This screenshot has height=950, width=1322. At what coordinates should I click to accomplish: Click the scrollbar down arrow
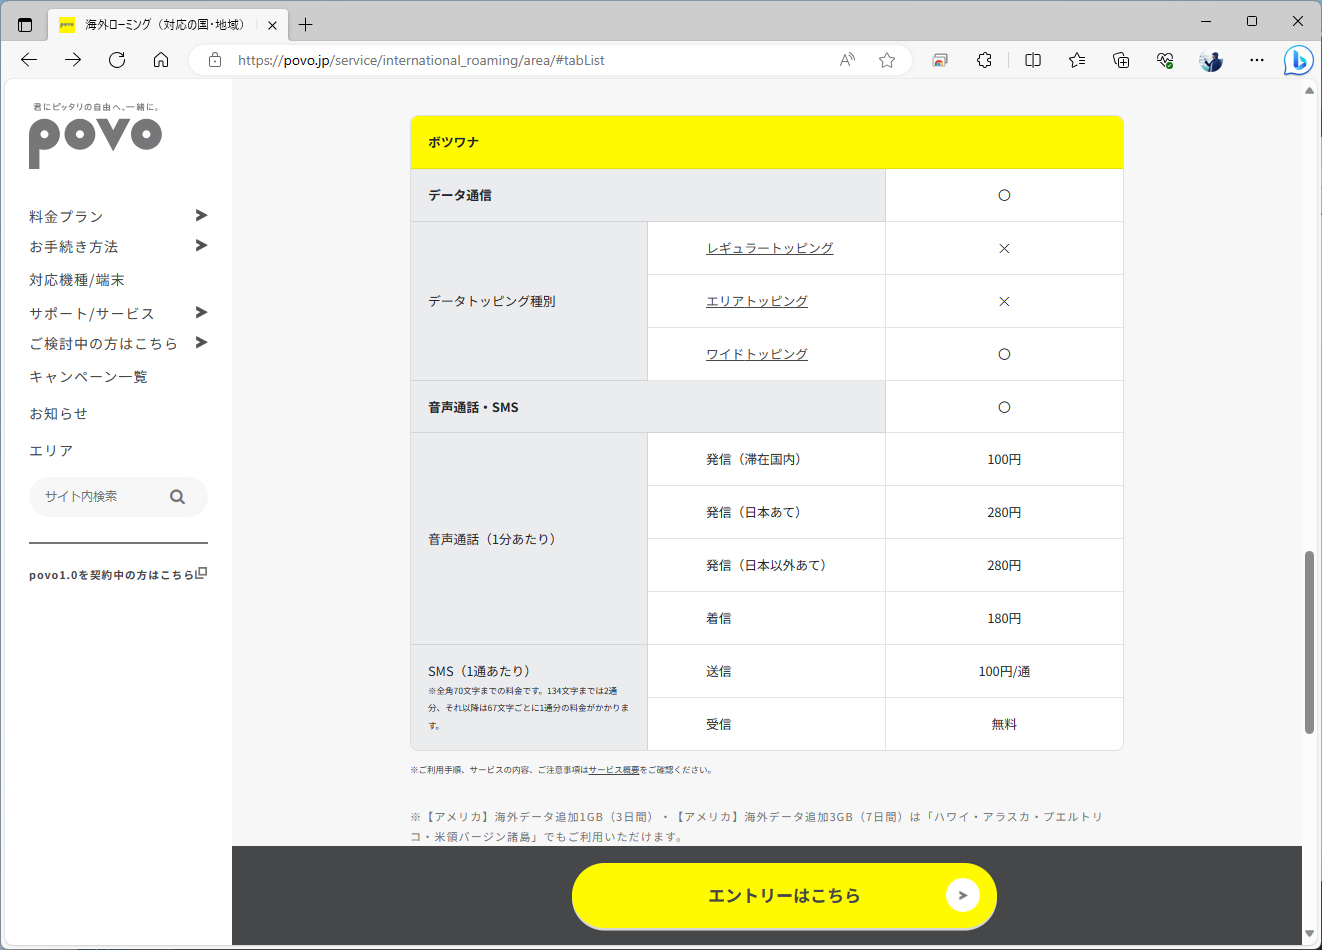click(x=1309, y=933)
